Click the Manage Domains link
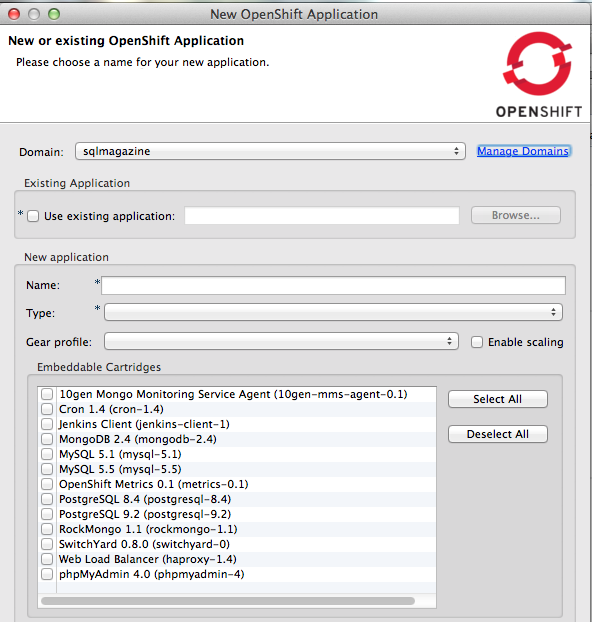The image size is (592, 622). point(523,151)
